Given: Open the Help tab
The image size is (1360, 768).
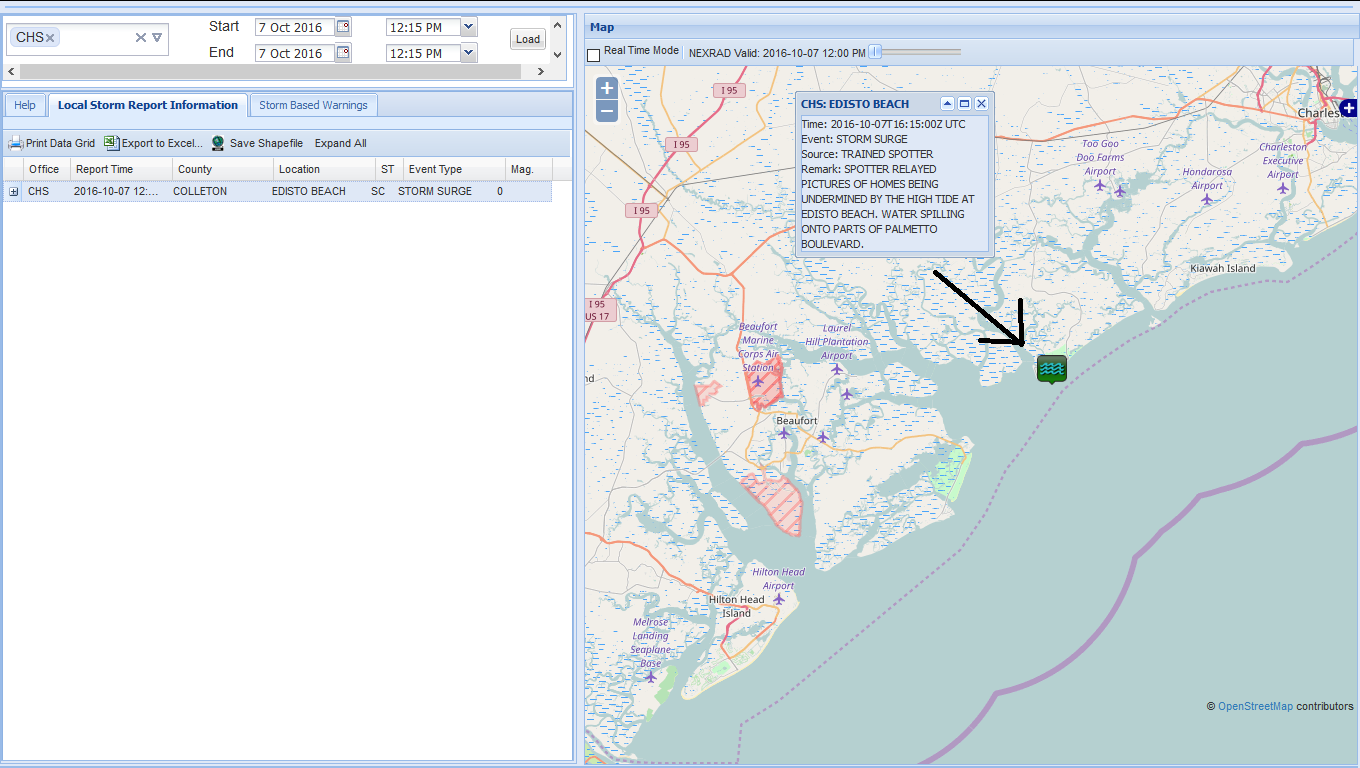Looking at the screenshot, I should 25,105.
